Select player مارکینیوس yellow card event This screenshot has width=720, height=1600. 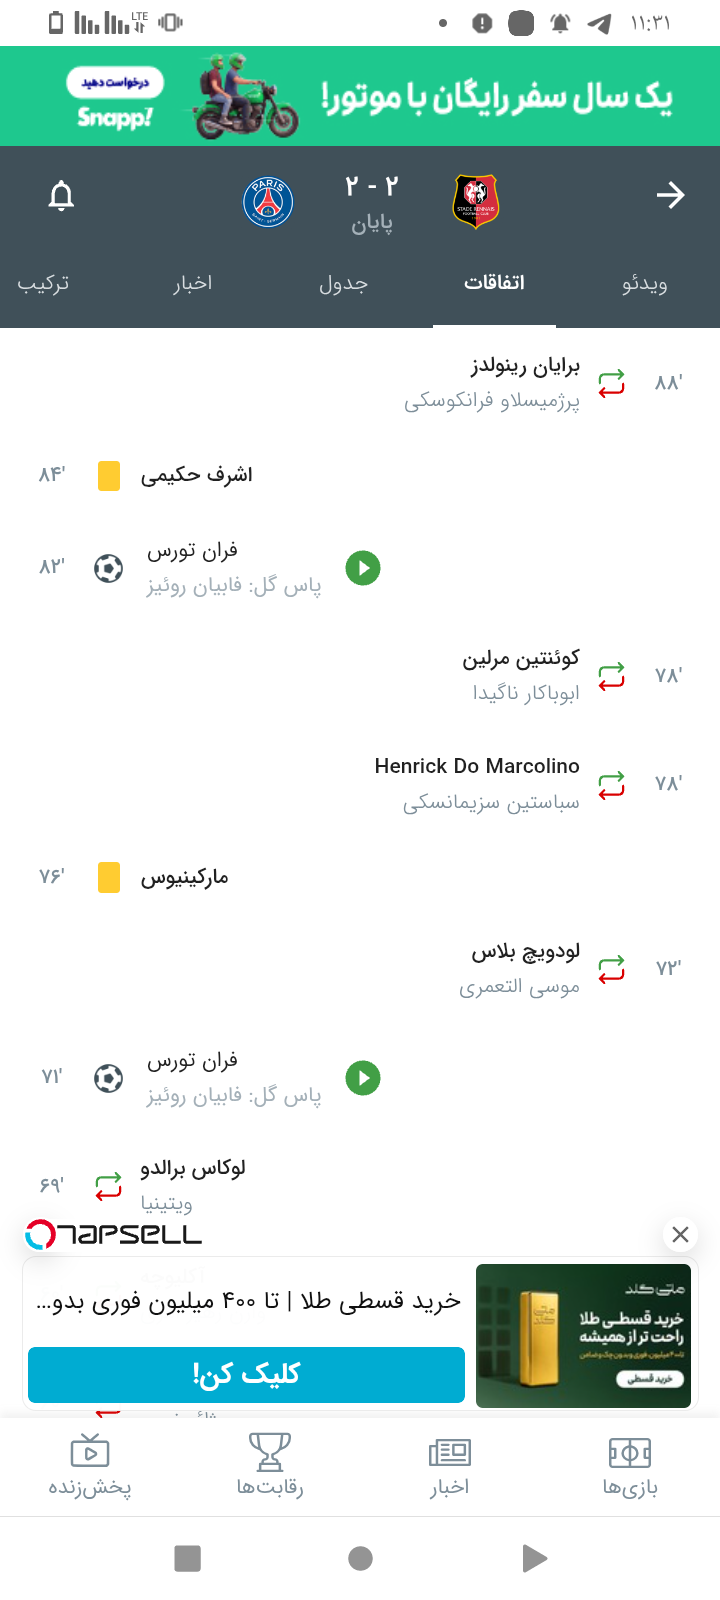(184, 878)
